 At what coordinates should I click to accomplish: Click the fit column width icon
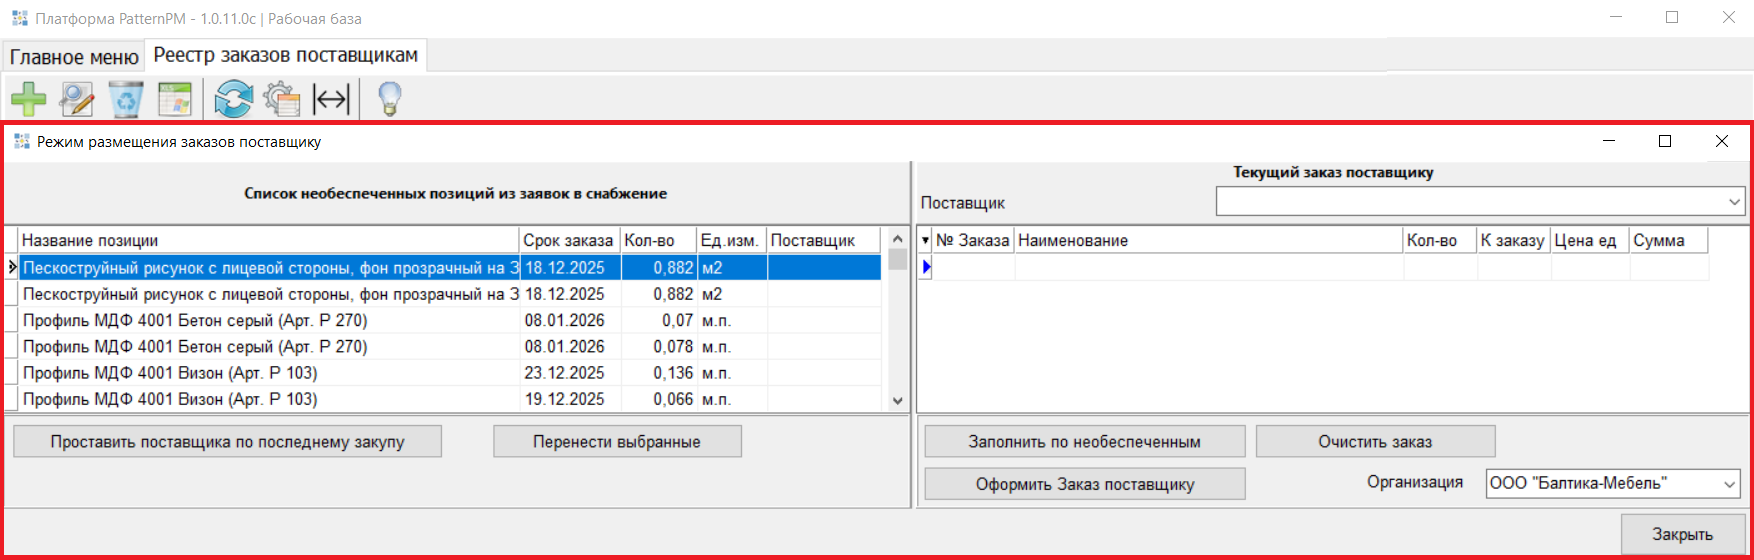[331, 99]
